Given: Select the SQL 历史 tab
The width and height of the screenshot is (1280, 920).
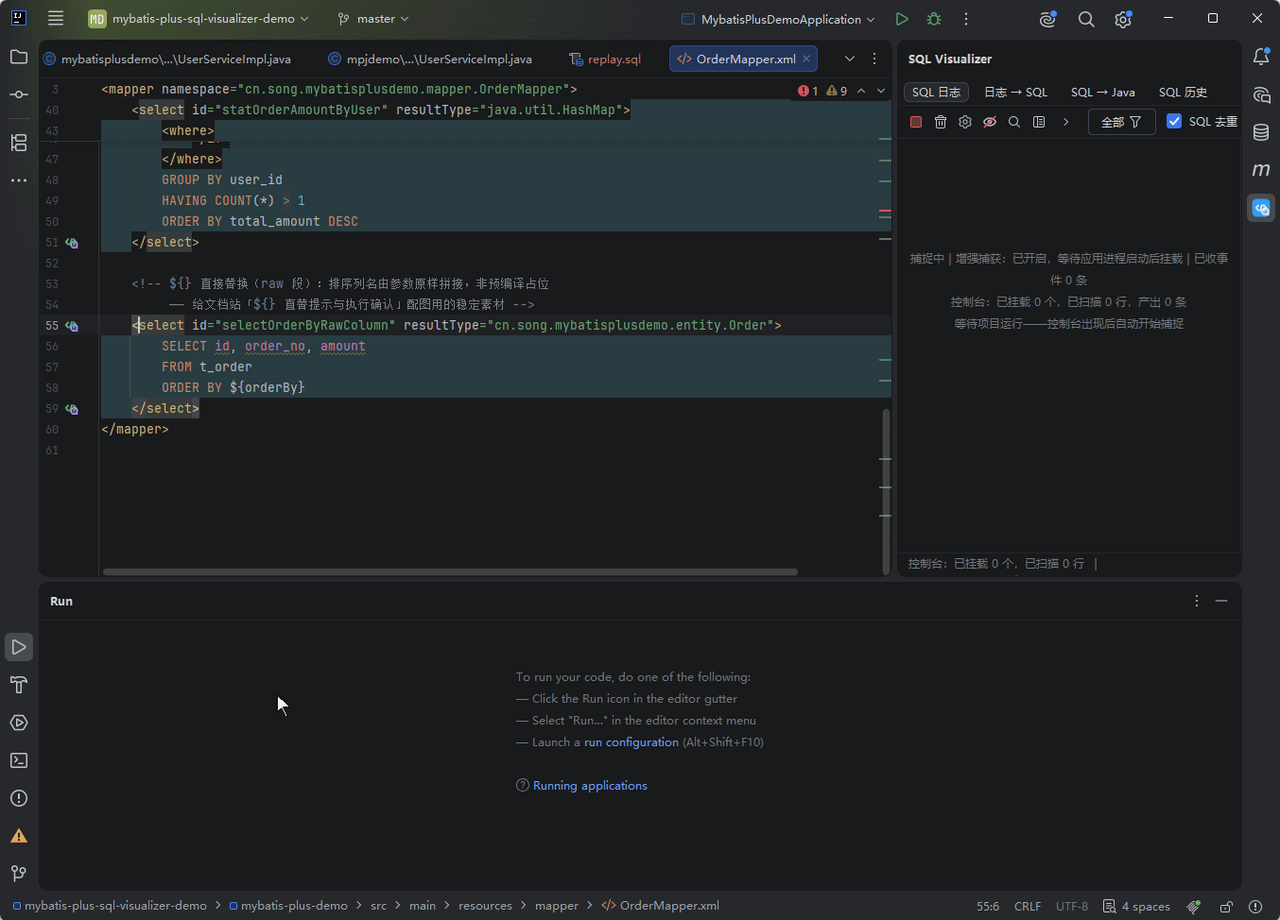Looking at the screenshot, I should tap(1183, 92).
